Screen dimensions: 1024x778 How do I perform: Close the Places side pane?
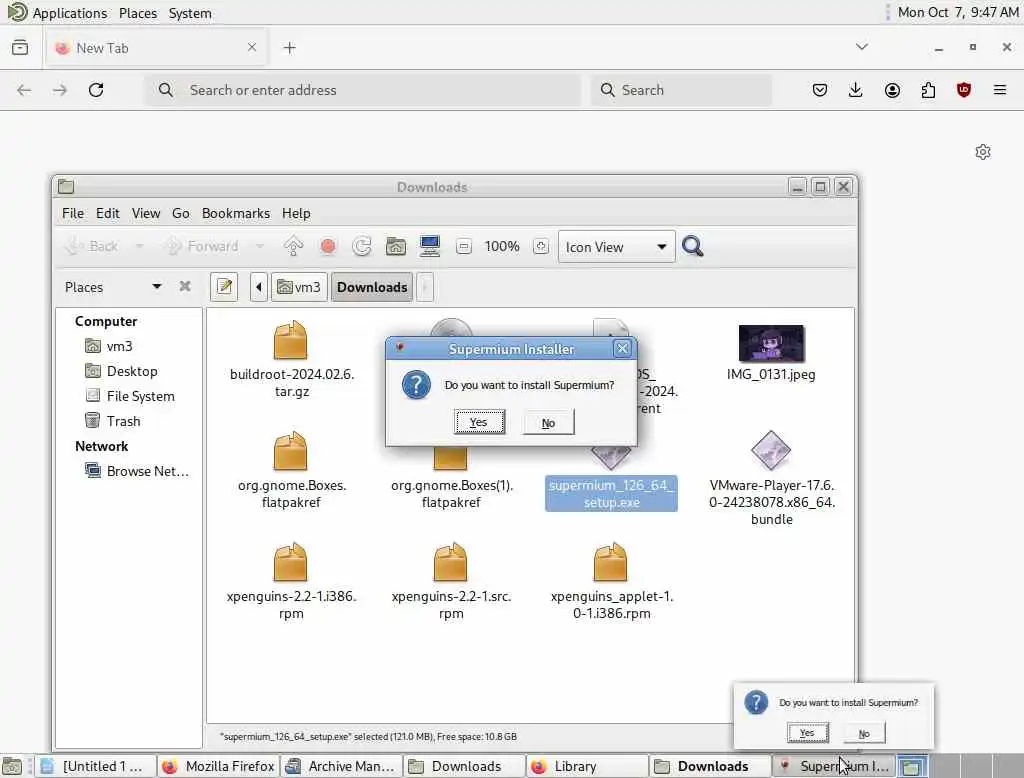click(185, 286)
